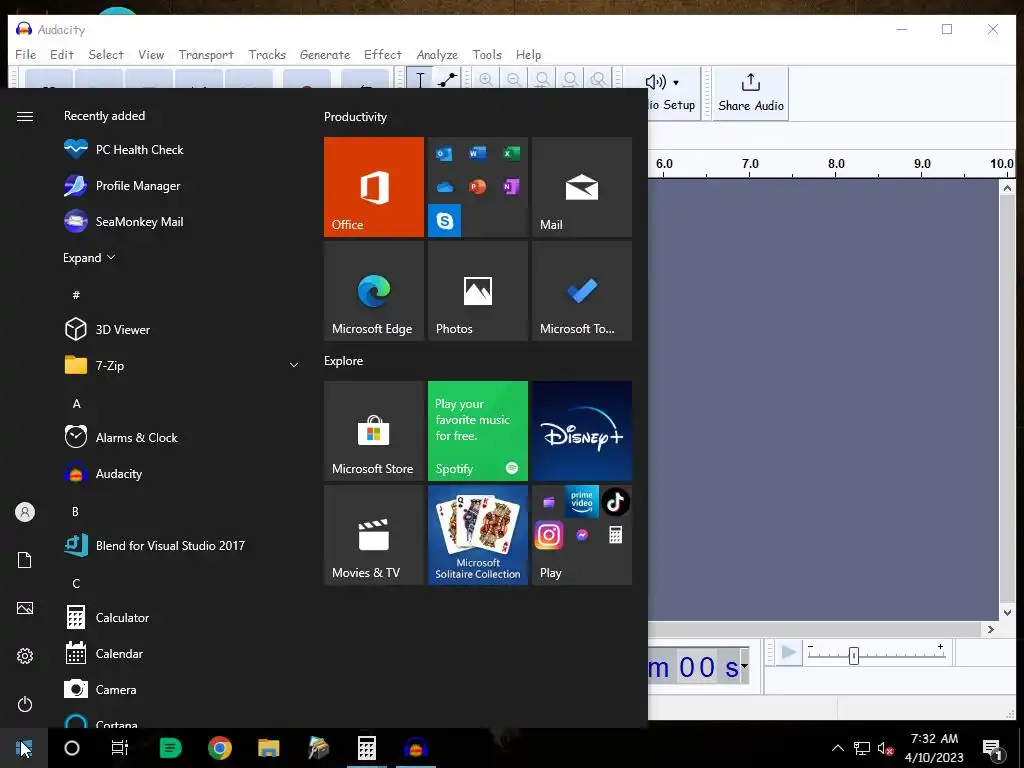Open the Play folder tile

point(582,536)
